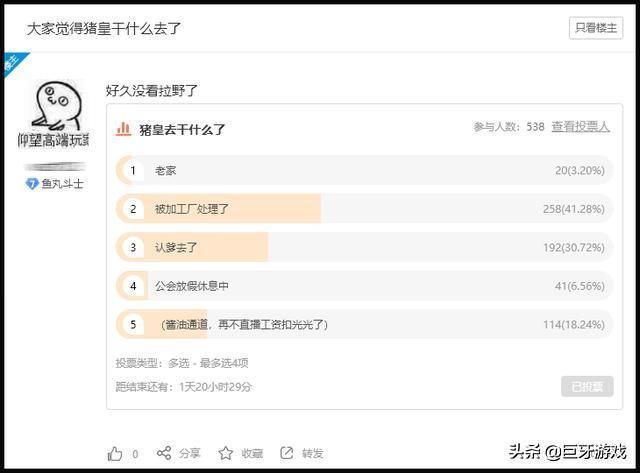640x473 pixels.
Task: Open the thread title 大家觉得猪皇干什么去了
Action: click(x=104, y=27)
